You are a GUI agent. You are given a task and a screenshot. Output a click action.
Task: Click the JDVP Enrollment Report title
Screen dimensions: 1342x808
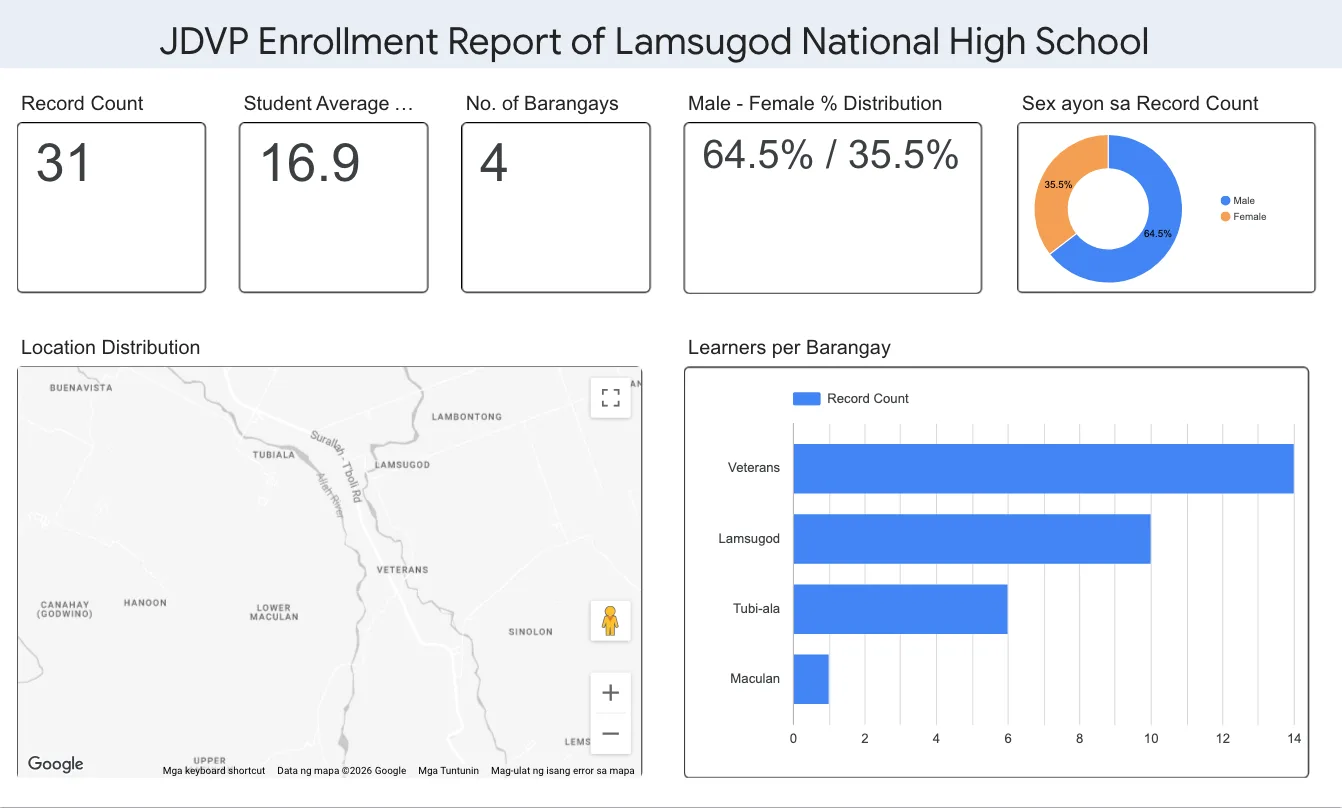(654, 42)
